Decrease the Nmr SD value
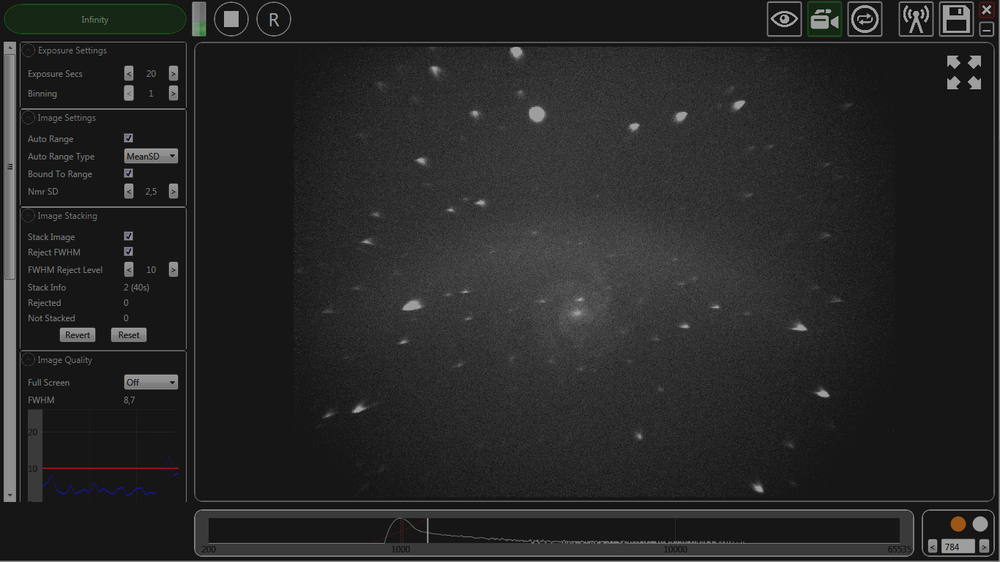Viewport: 1000px width, 562px height. pos(129,191)
